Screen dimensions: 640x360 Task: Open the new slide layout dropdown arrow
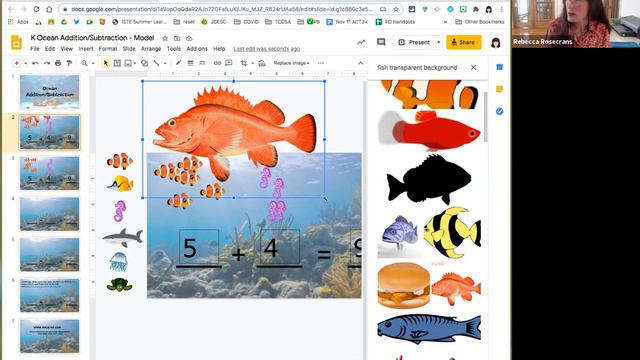(x=25, y=63)
